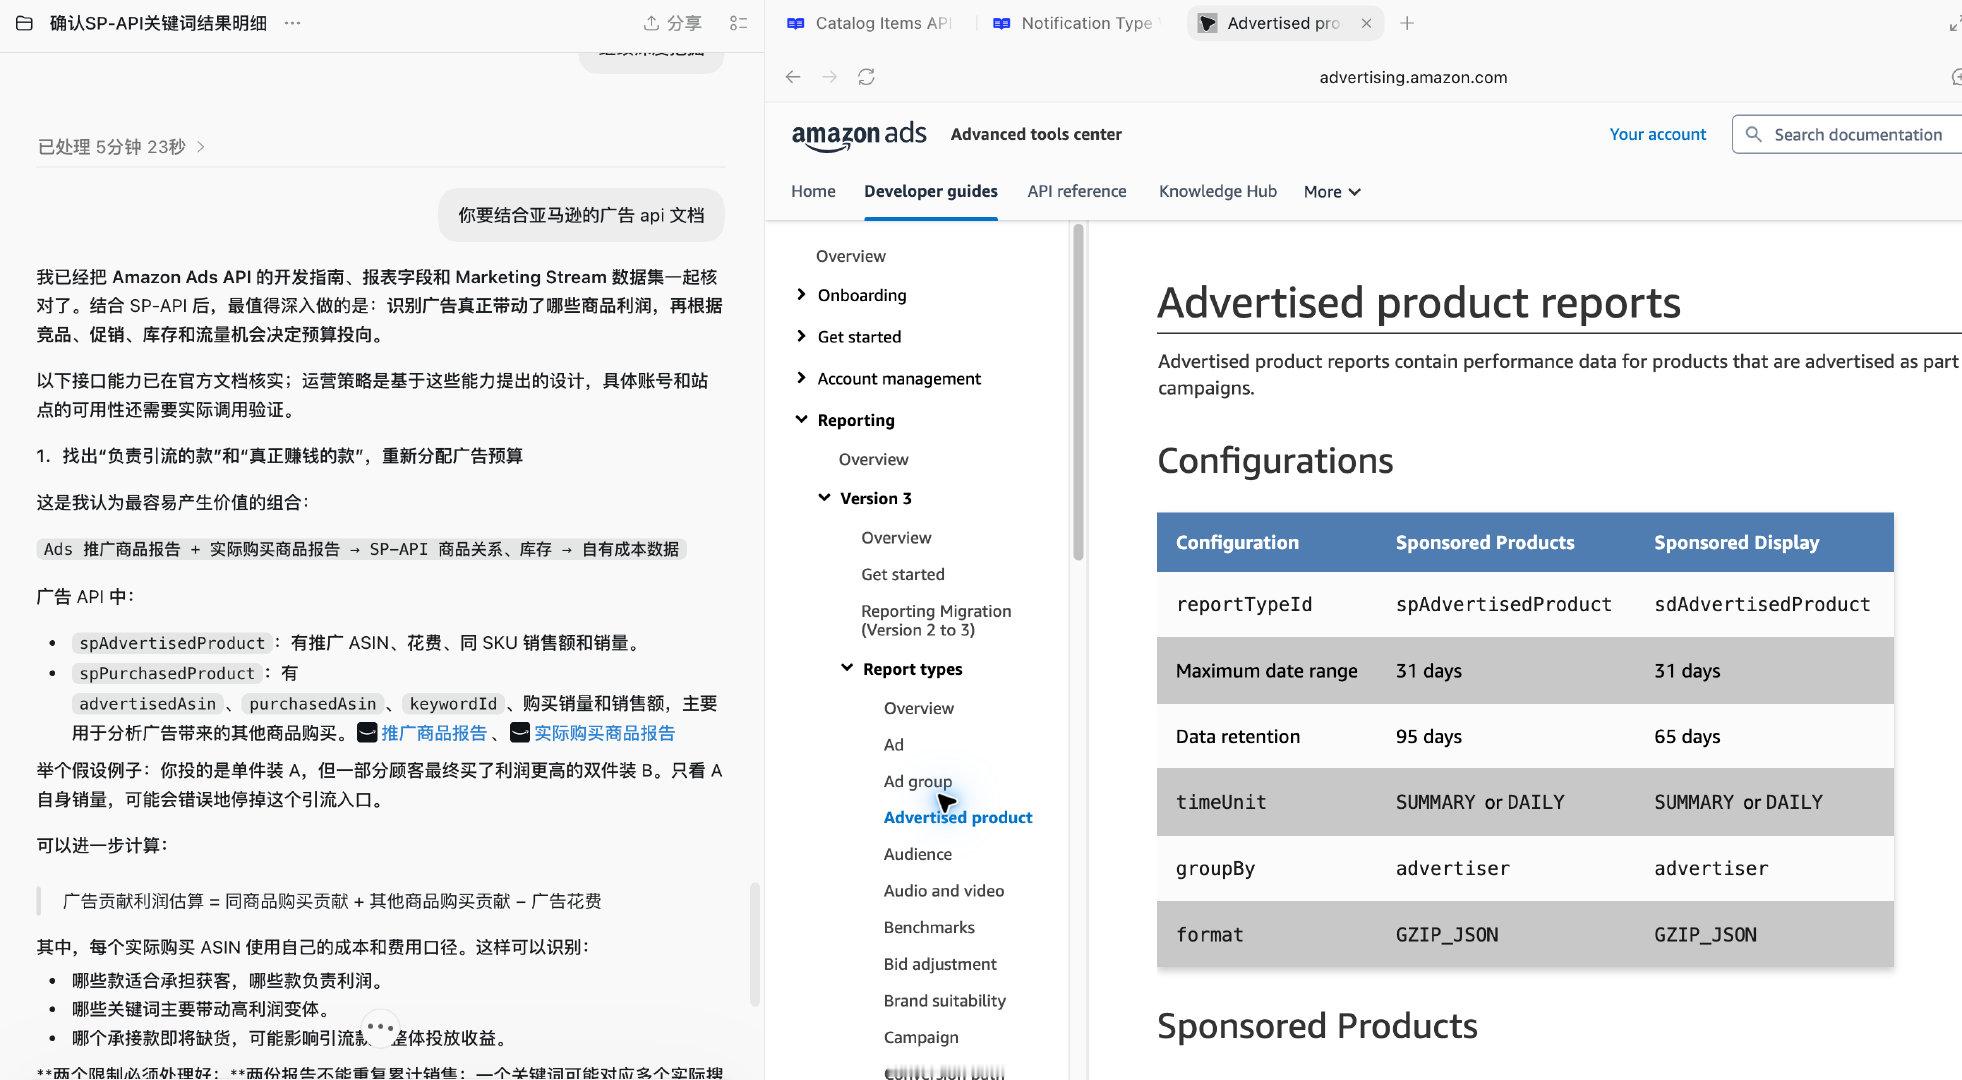This screenshot has height=1080, width=1962.
Task: Click the source icon before 实际购买商品报告
Action: pos(519,733)
